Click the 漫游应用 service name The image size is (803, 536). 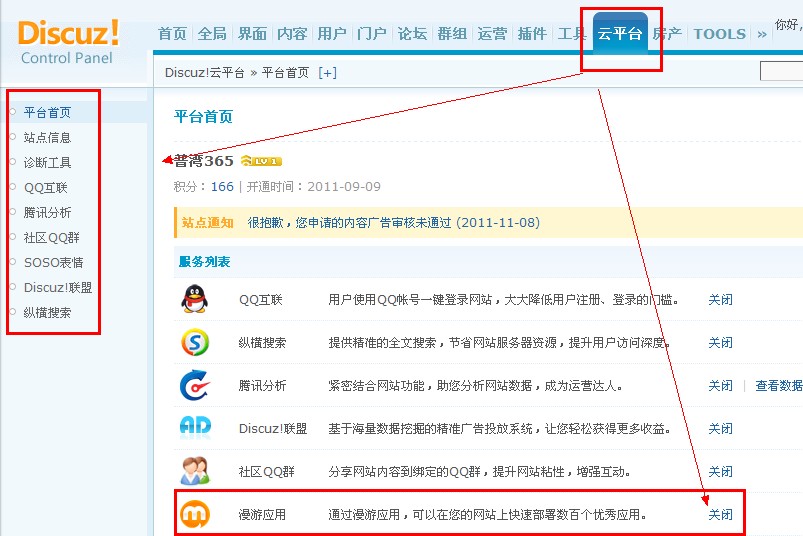(262, 514)
